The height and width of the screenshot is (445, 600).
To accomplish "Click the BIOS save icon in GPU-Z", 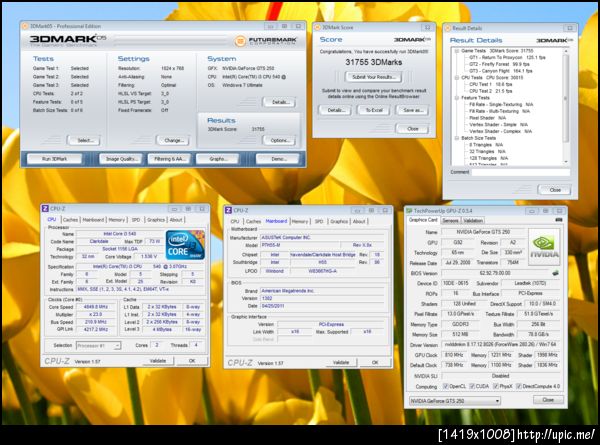I will [x=555, y=273].
